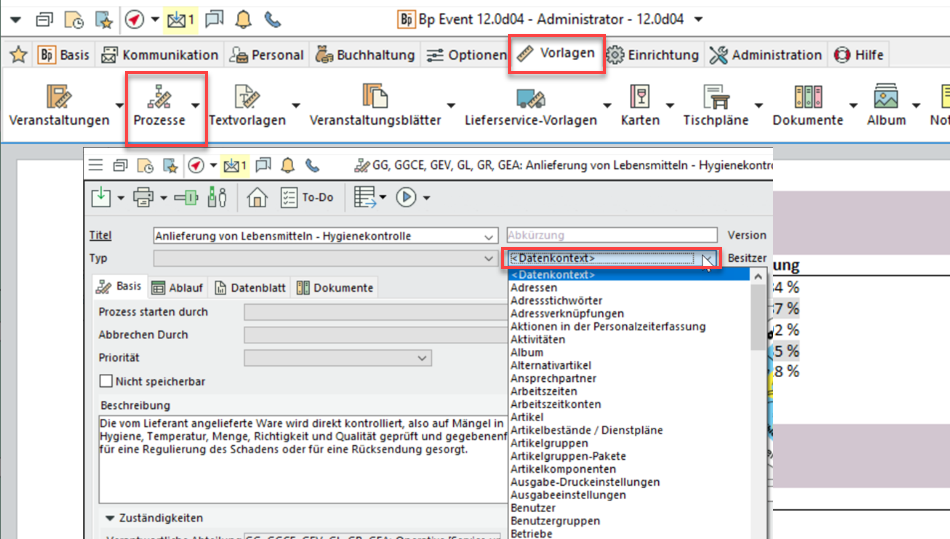
Task: Switch to the Ablauf tab
Action: click(x=177, y=288)
